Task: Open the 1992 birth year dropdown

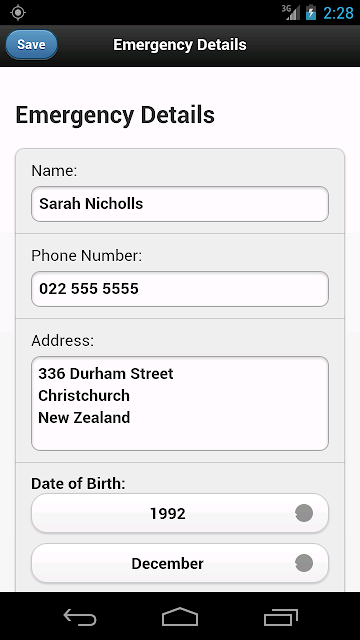Action: tap(180, 513)
